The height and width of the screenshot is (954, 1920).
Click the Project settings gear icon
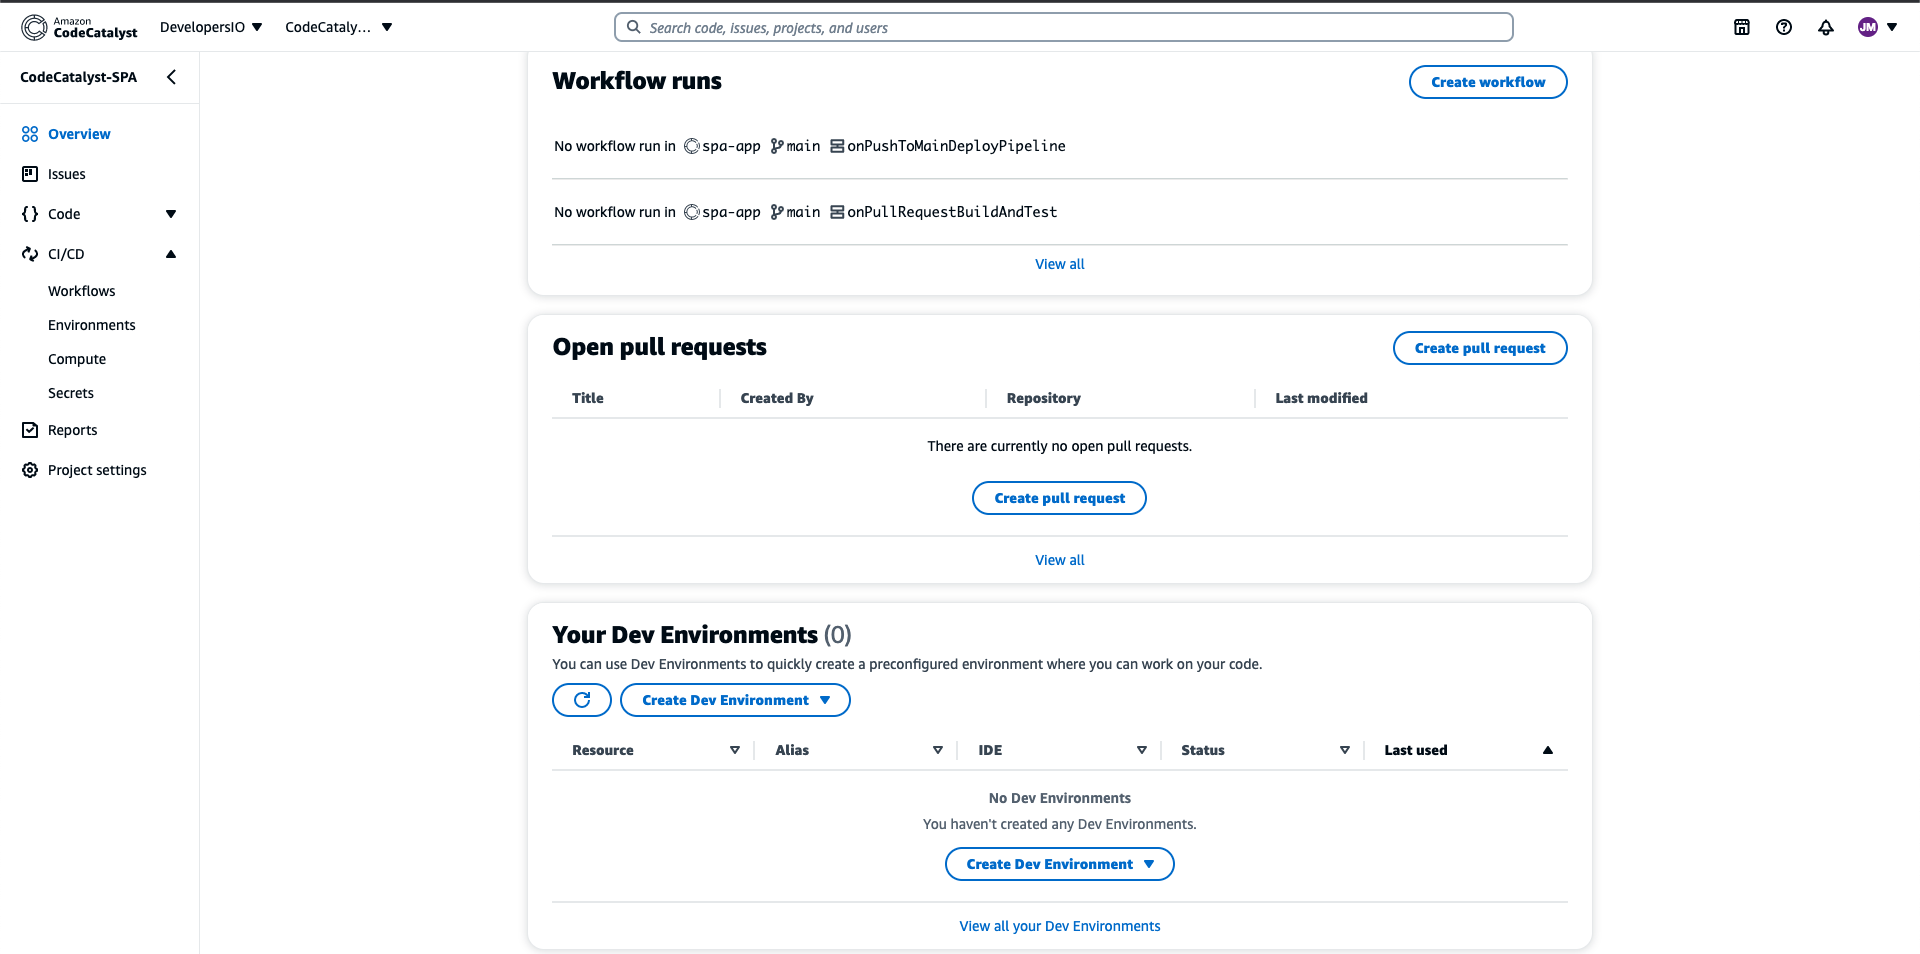coord(30,470)
